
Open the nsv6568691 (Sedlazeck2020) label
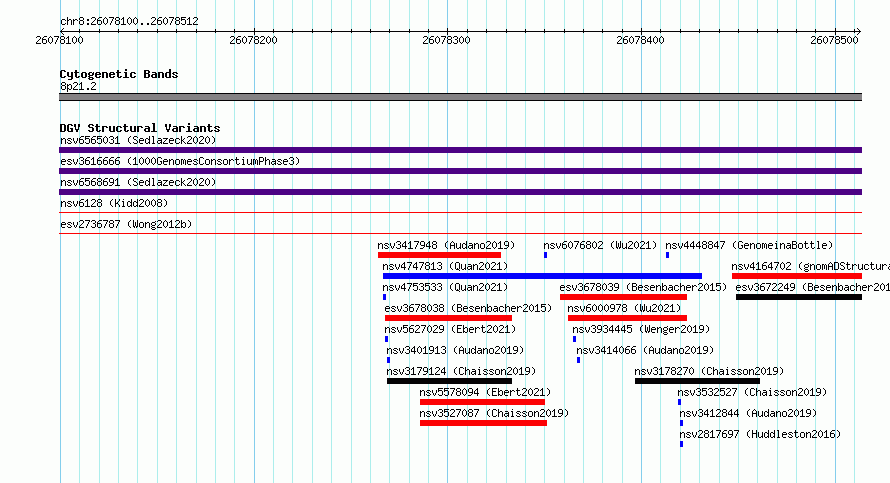pyautogui.click(x=138, y=182)
